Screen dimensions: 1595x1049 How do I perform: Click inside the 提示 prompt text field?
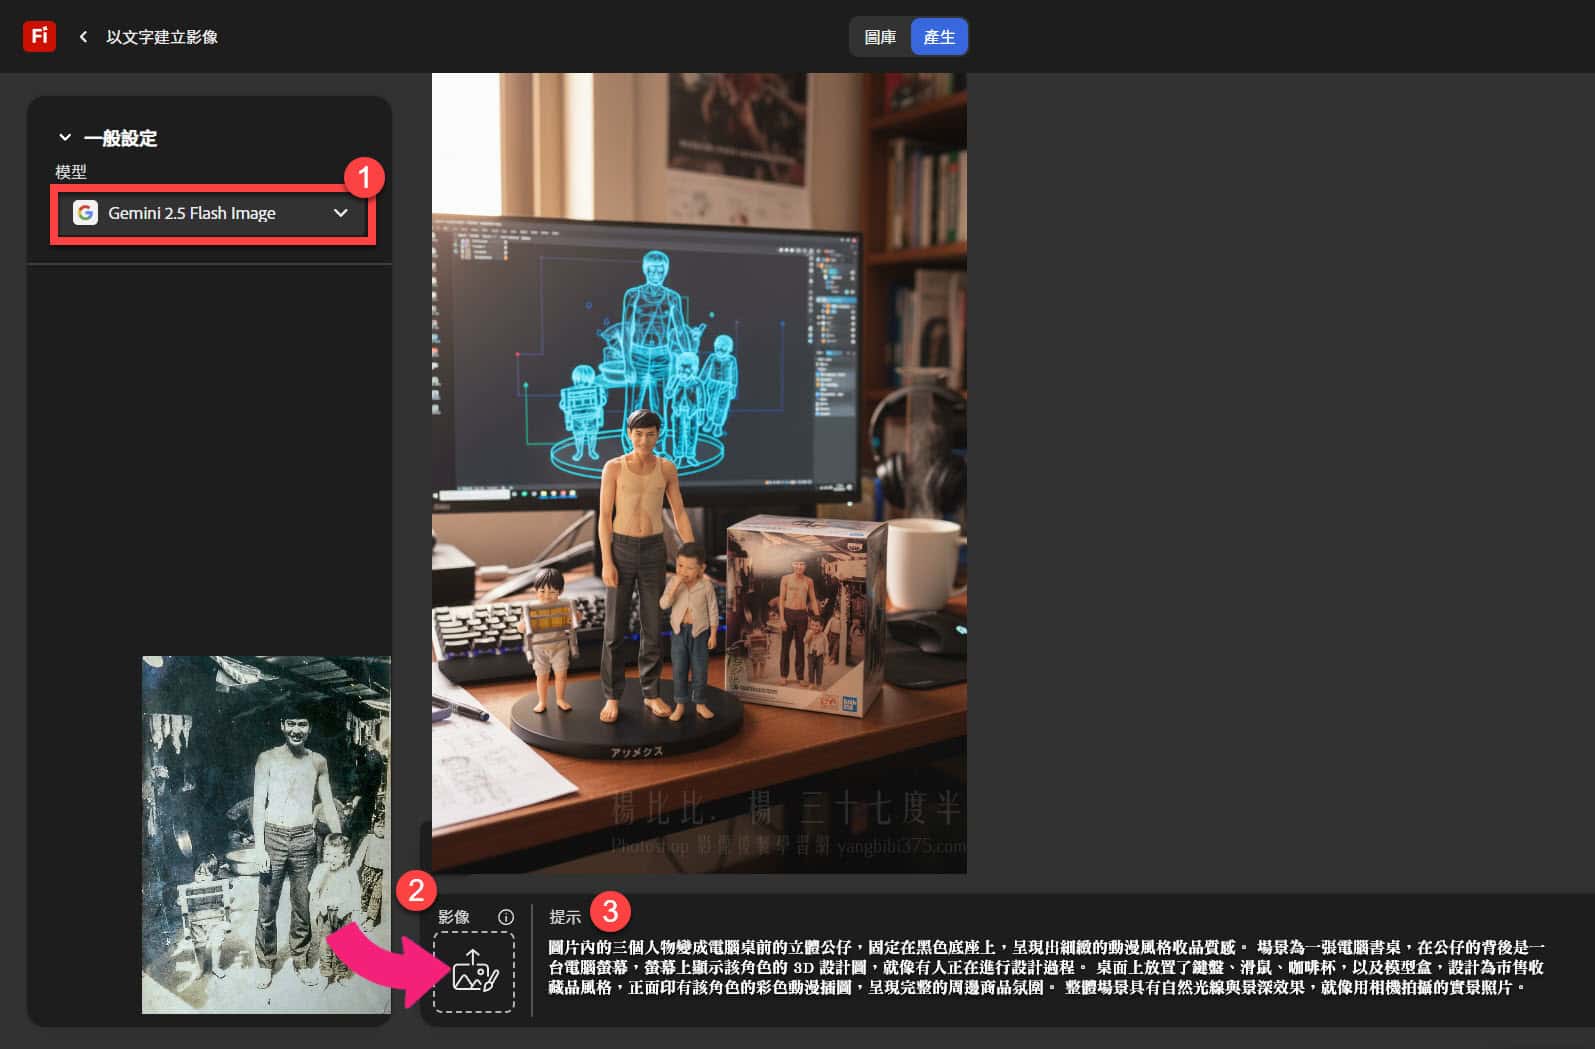point(1046,967)
